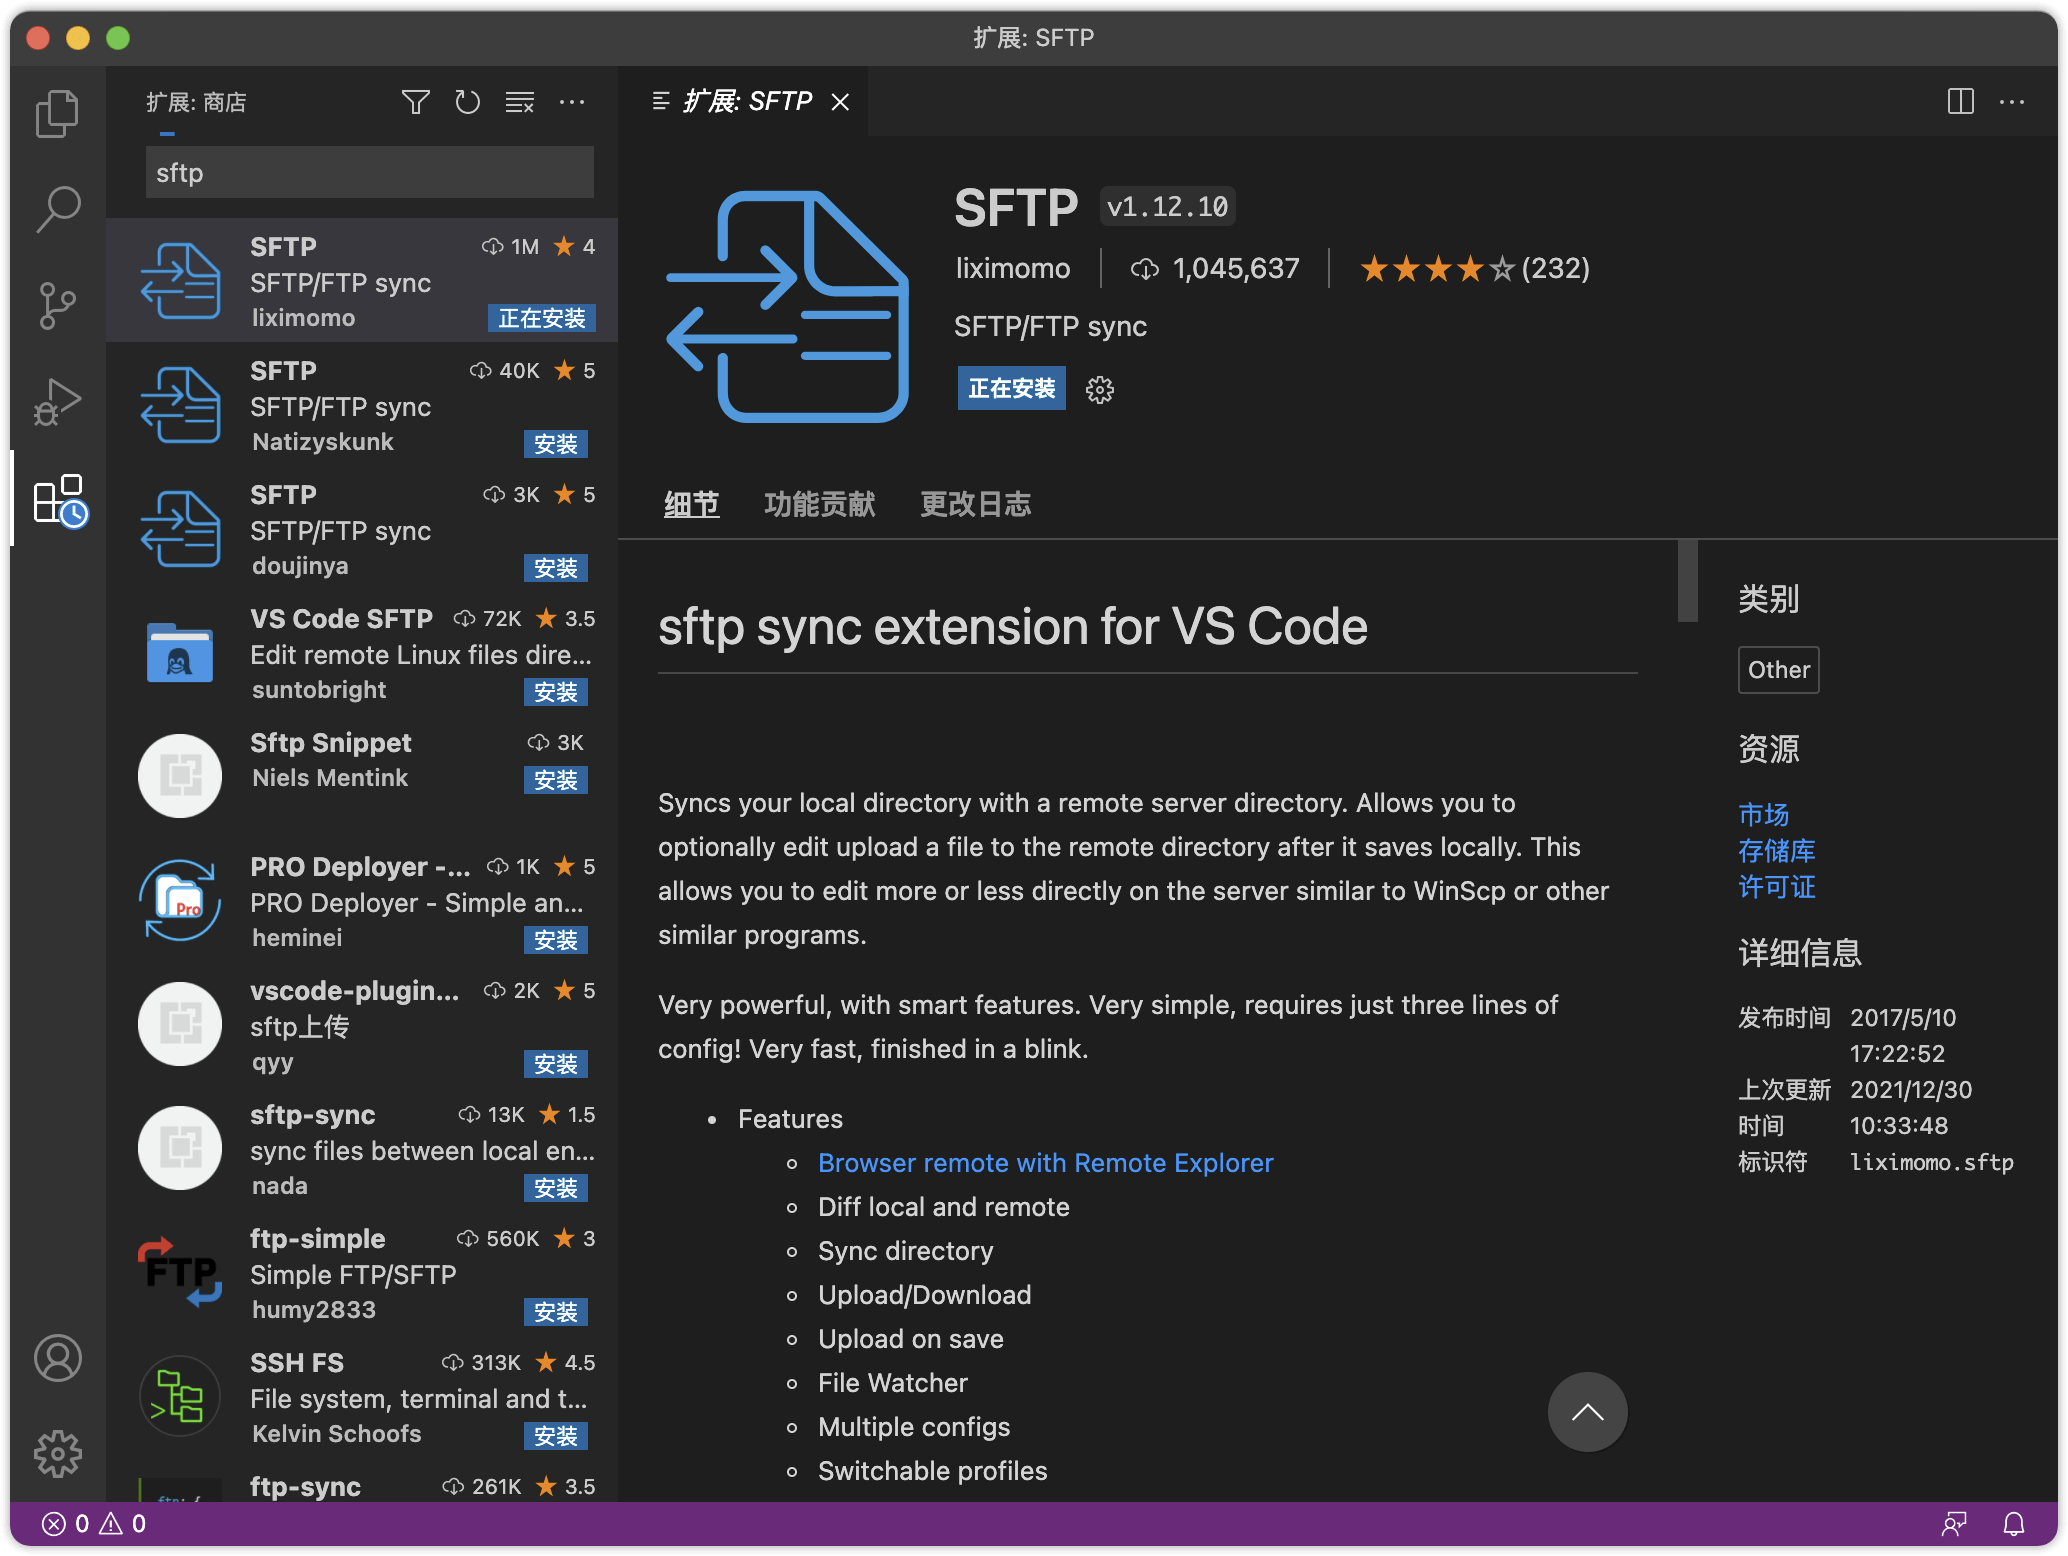This screenshot has height=1556, width=2068.
Task: Select the SFTP extension by liximomo
Action: point(362,281)
